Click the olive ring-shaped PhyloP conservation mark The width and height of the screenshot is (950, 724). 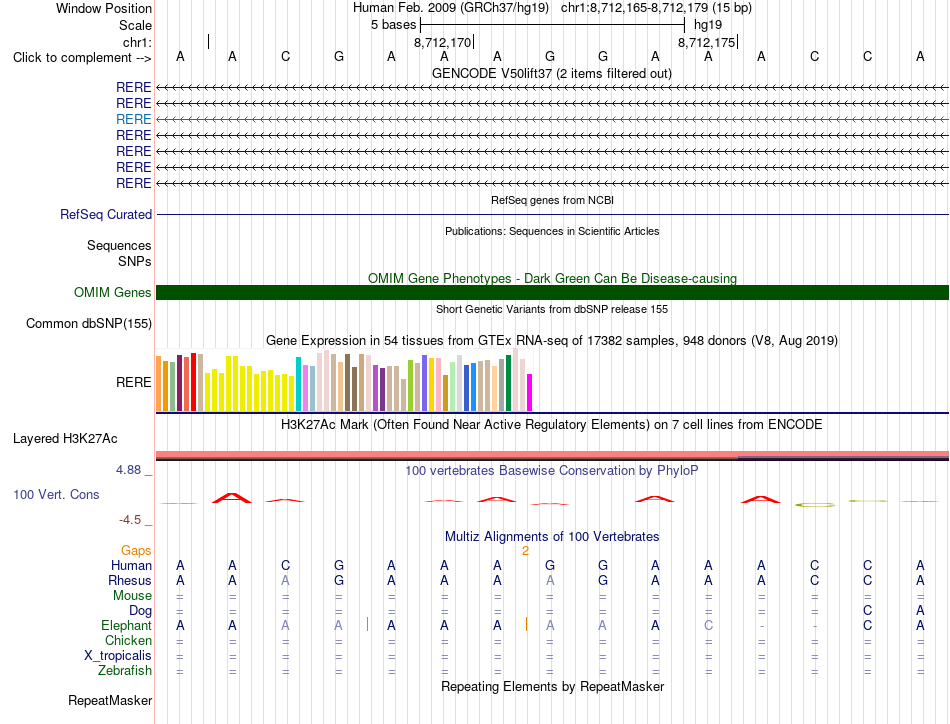[x=815, y=504]
